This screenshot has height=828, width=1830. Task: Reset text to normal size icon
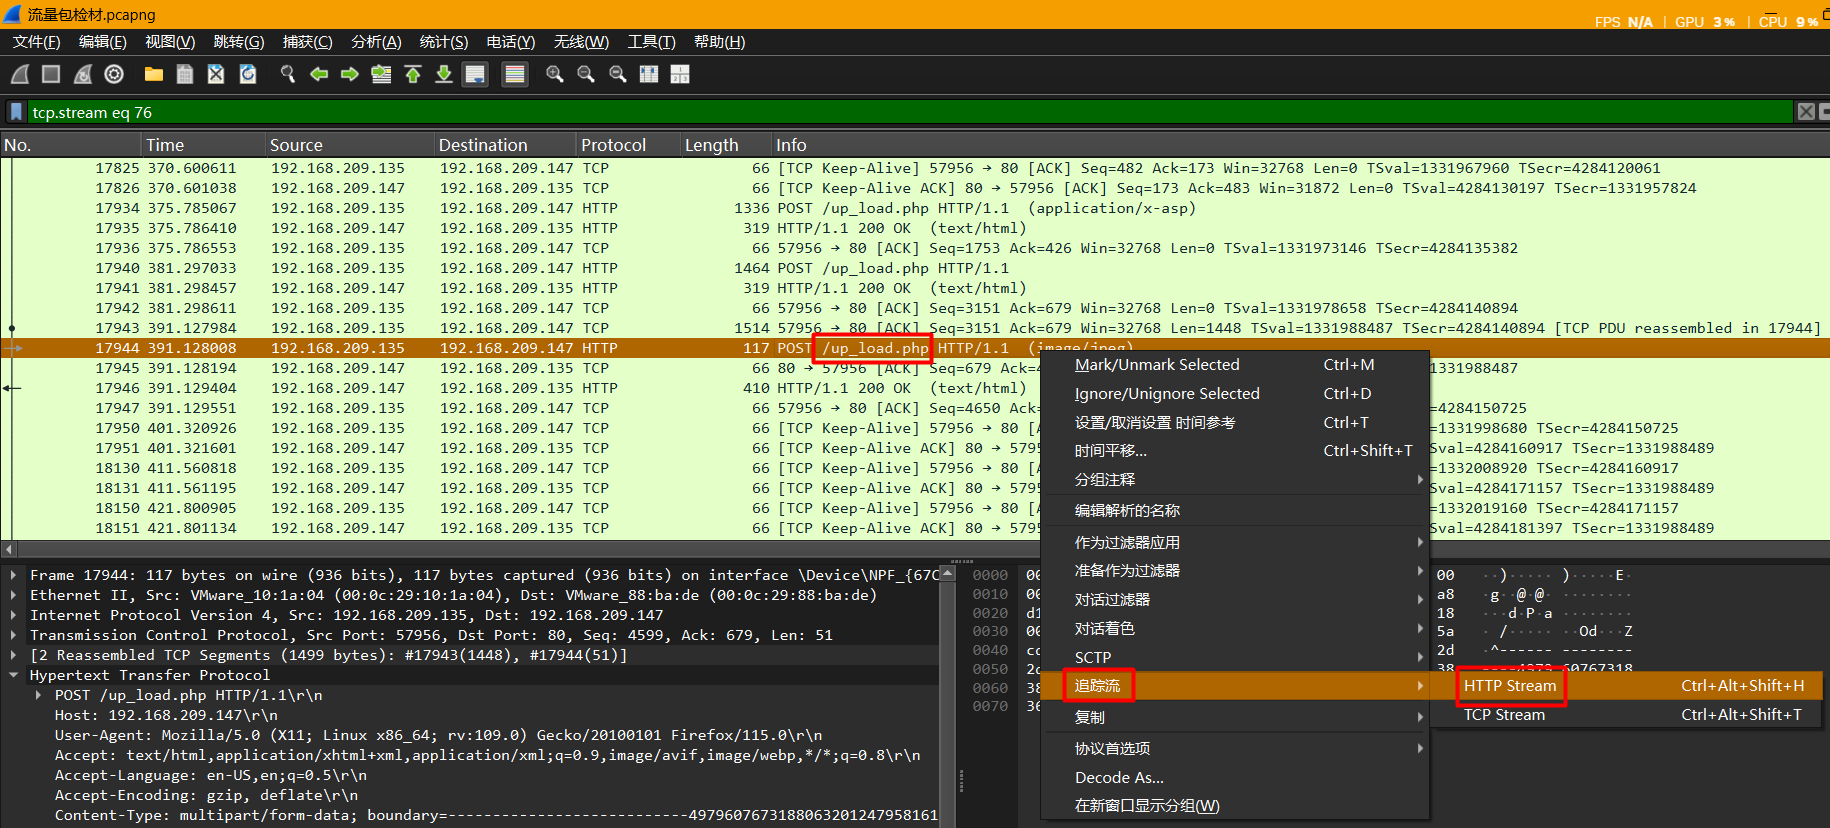pos(618,74)
